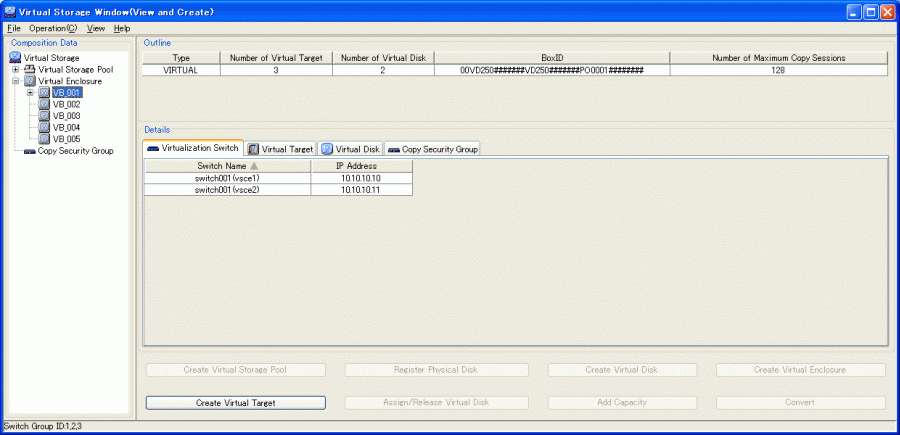Click the Copy Security Group tree icon
The image size is (900, 435).
pyautogui.click(x=30, y=151)
